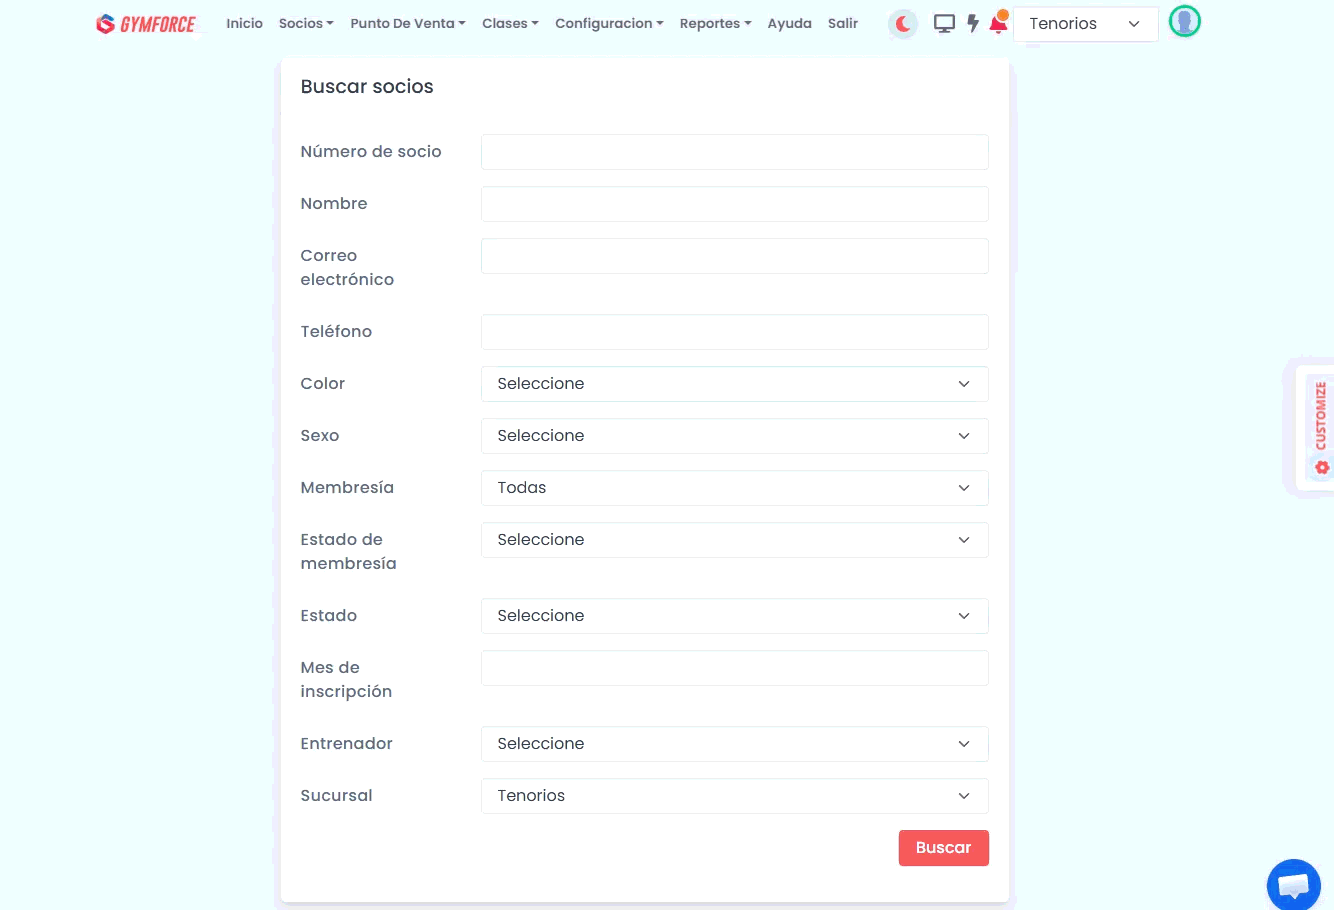Viewport: 1334px width, 910px height.
Task: Focus the Número de socio field
Action: click(735, 152)
